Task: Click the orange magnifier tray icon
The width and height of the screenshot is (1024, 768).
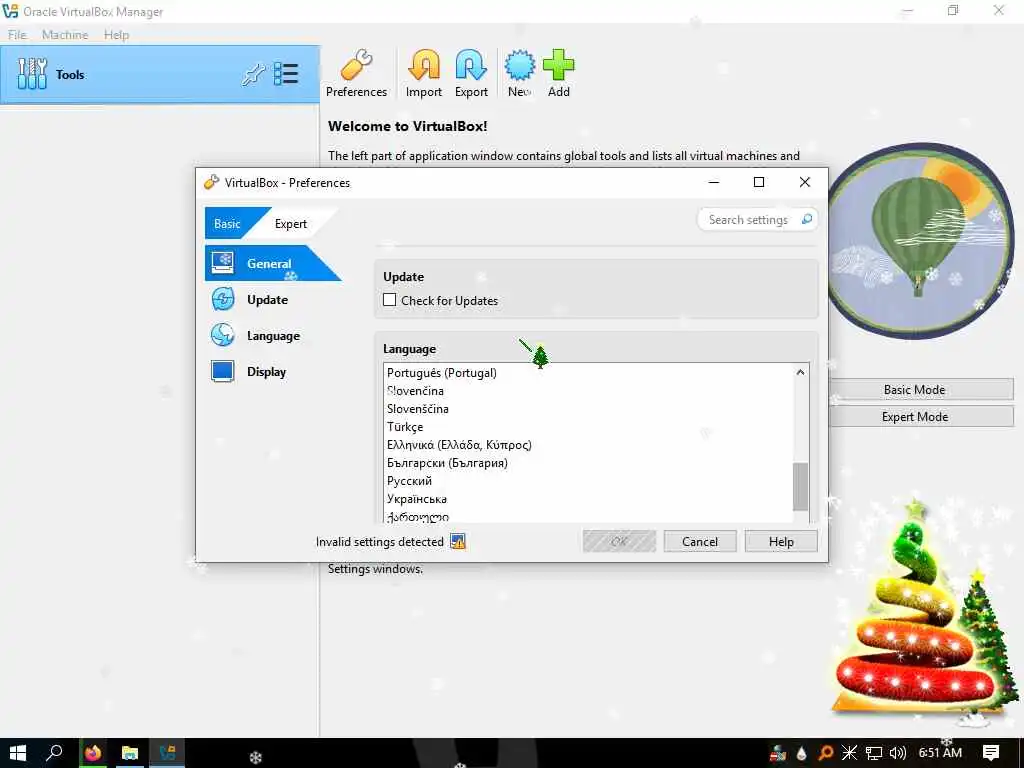Action: tap(825, 753)
